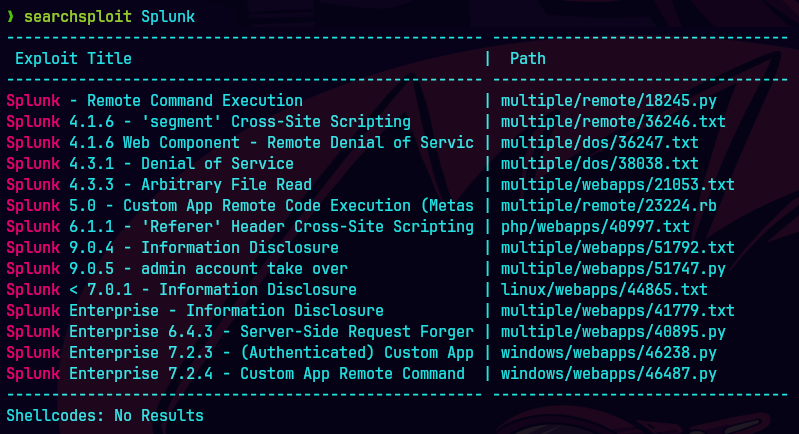Click path multiple/webapps/51747.py
The image size is (799, 434).
pos(613,268)
